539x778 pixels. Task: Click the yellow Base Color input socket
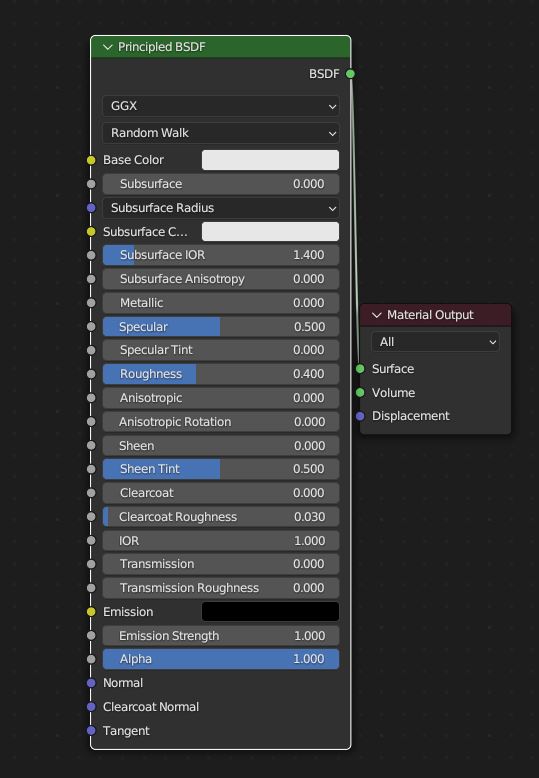pyautogui.click(x=91, y=160)
